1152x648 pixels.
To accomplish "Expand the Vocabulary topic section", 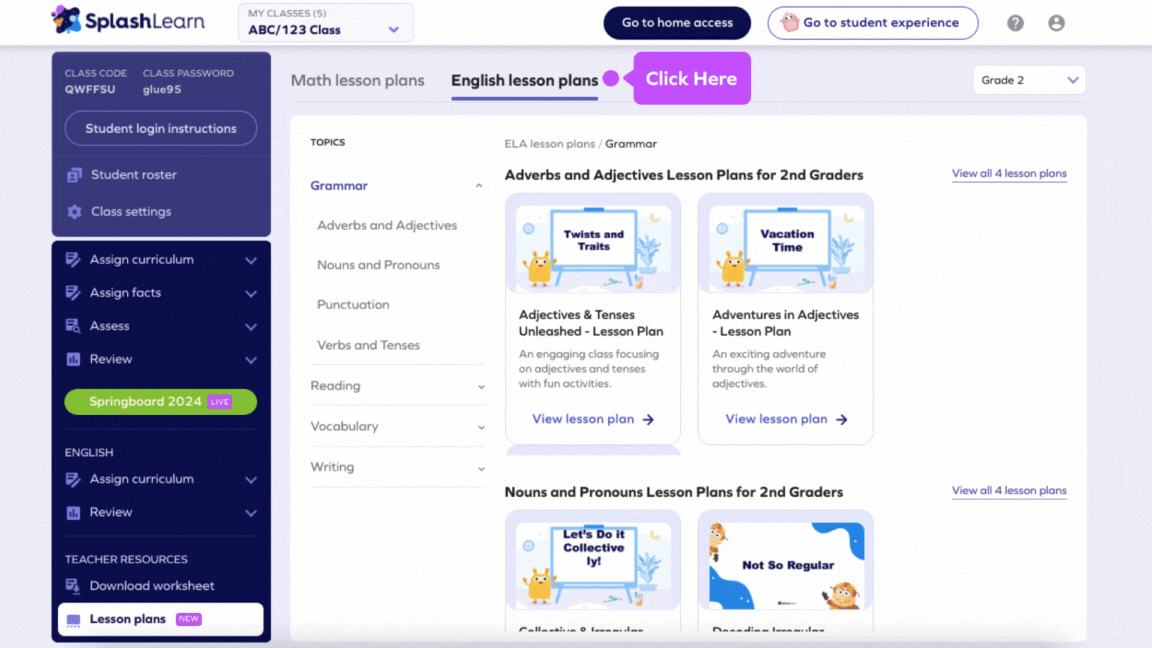I will [481, 427].
